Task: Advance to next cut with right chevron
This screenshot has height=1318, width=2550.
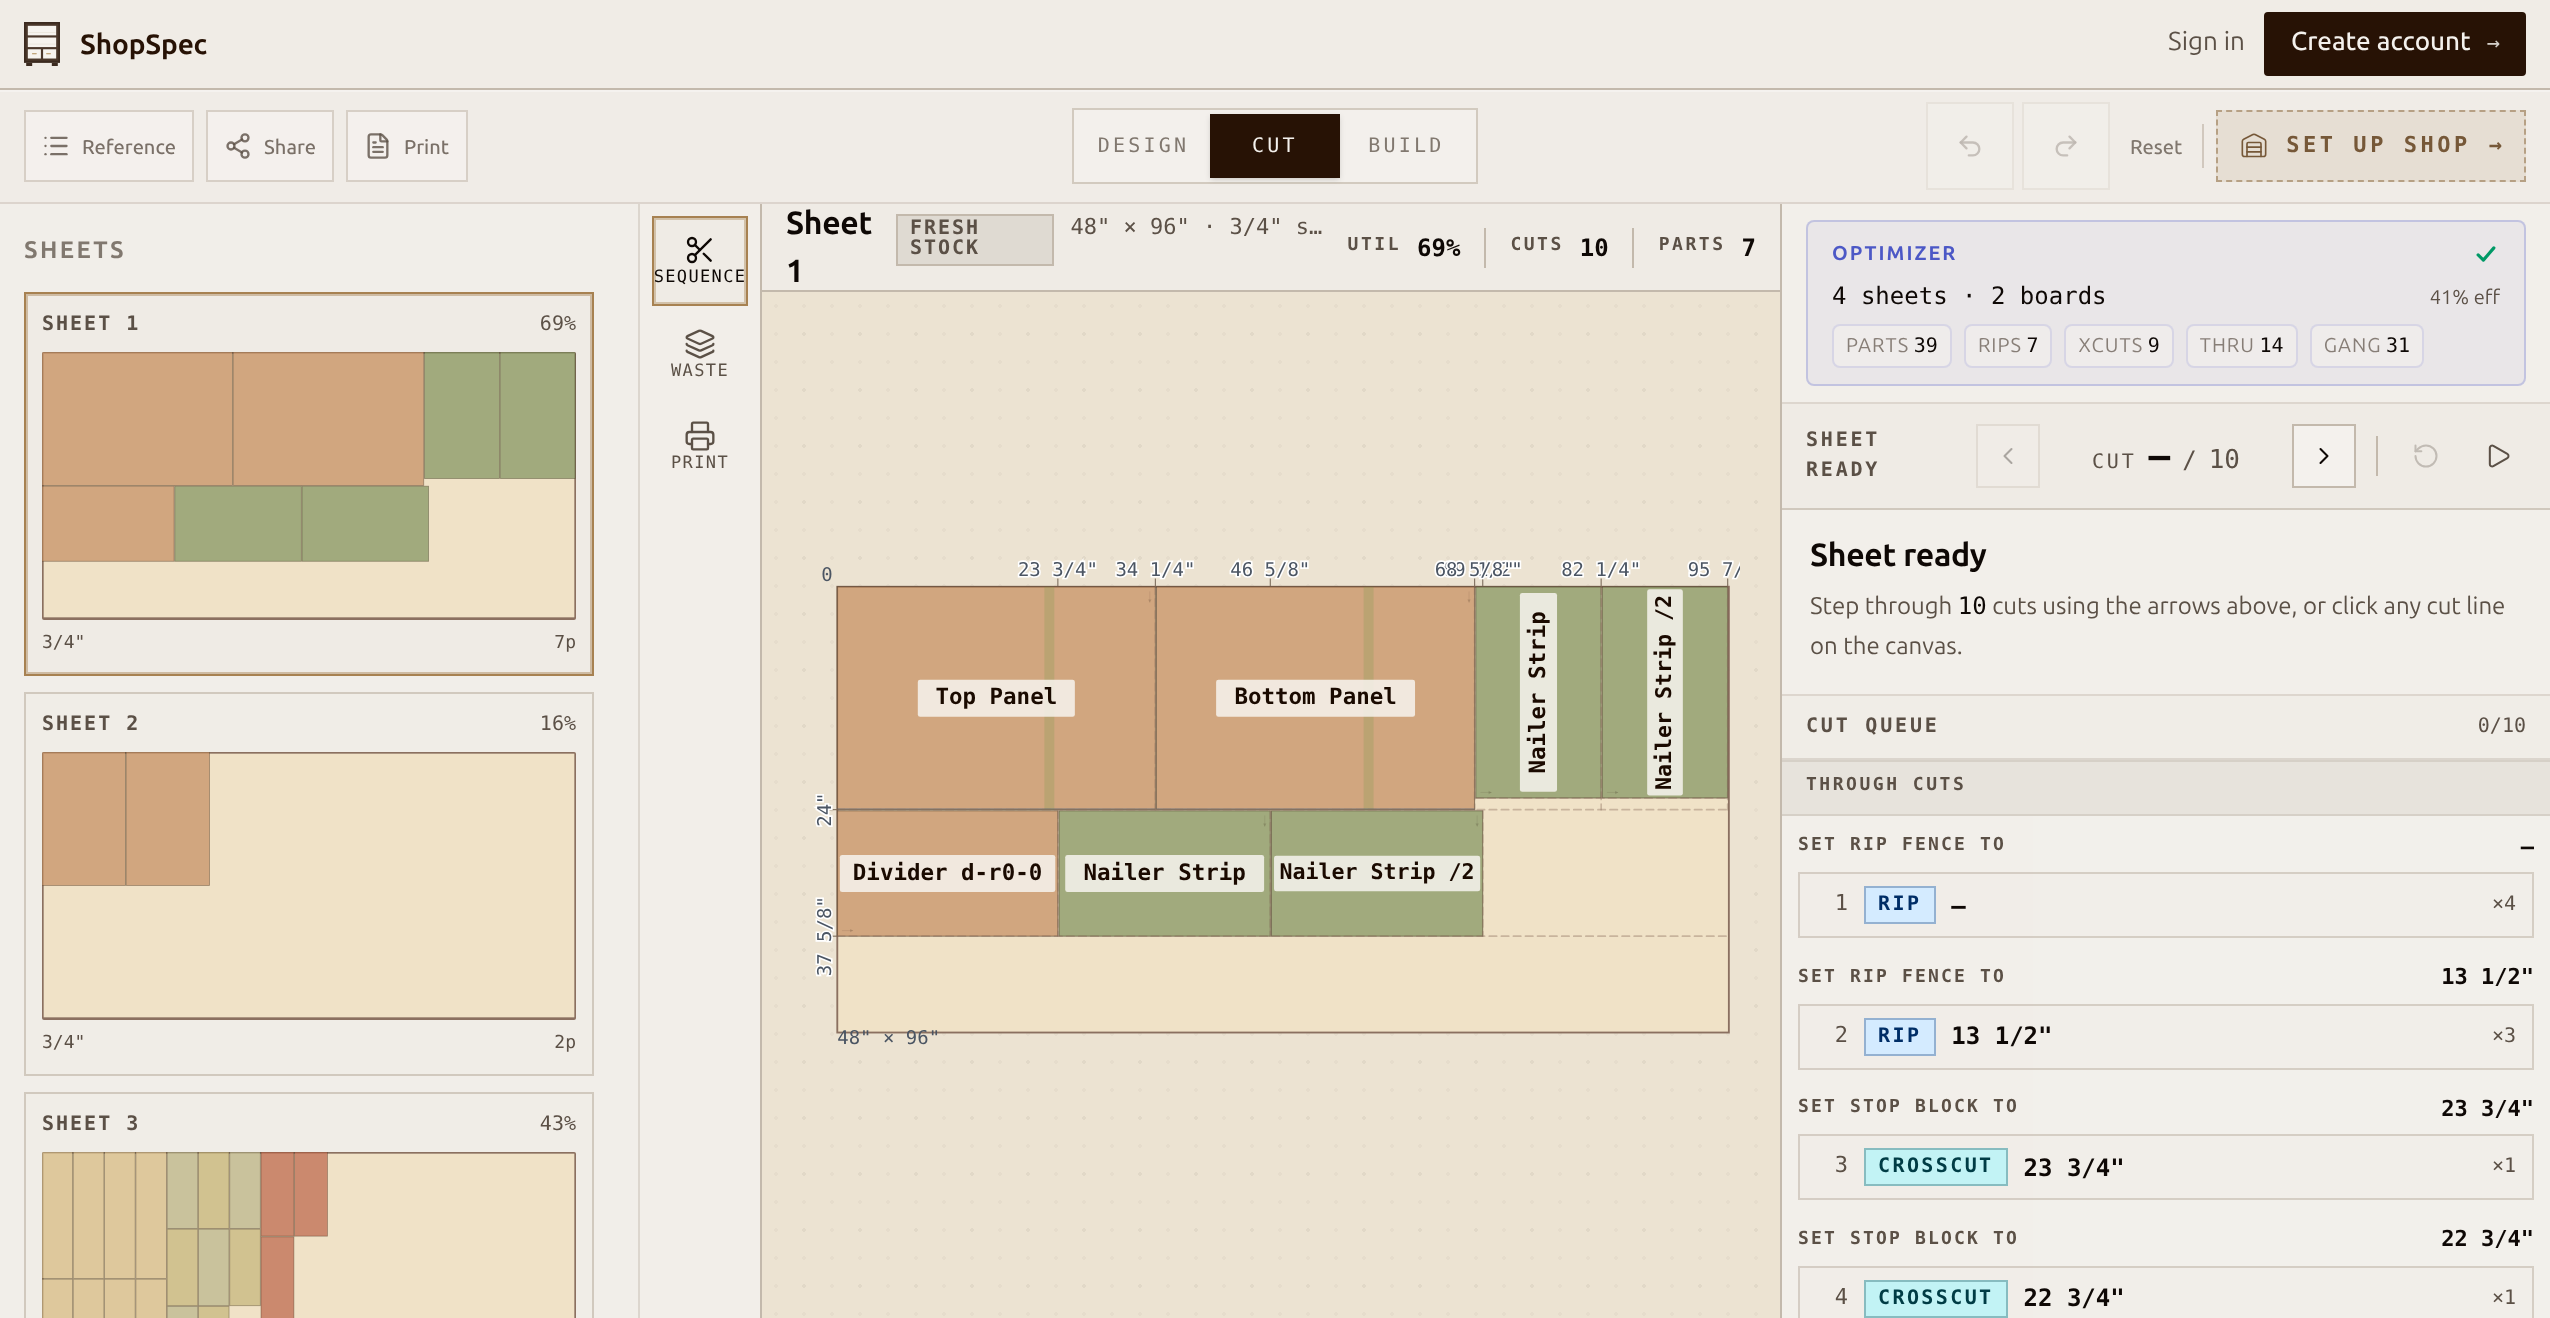Action: click(2324, 456)
